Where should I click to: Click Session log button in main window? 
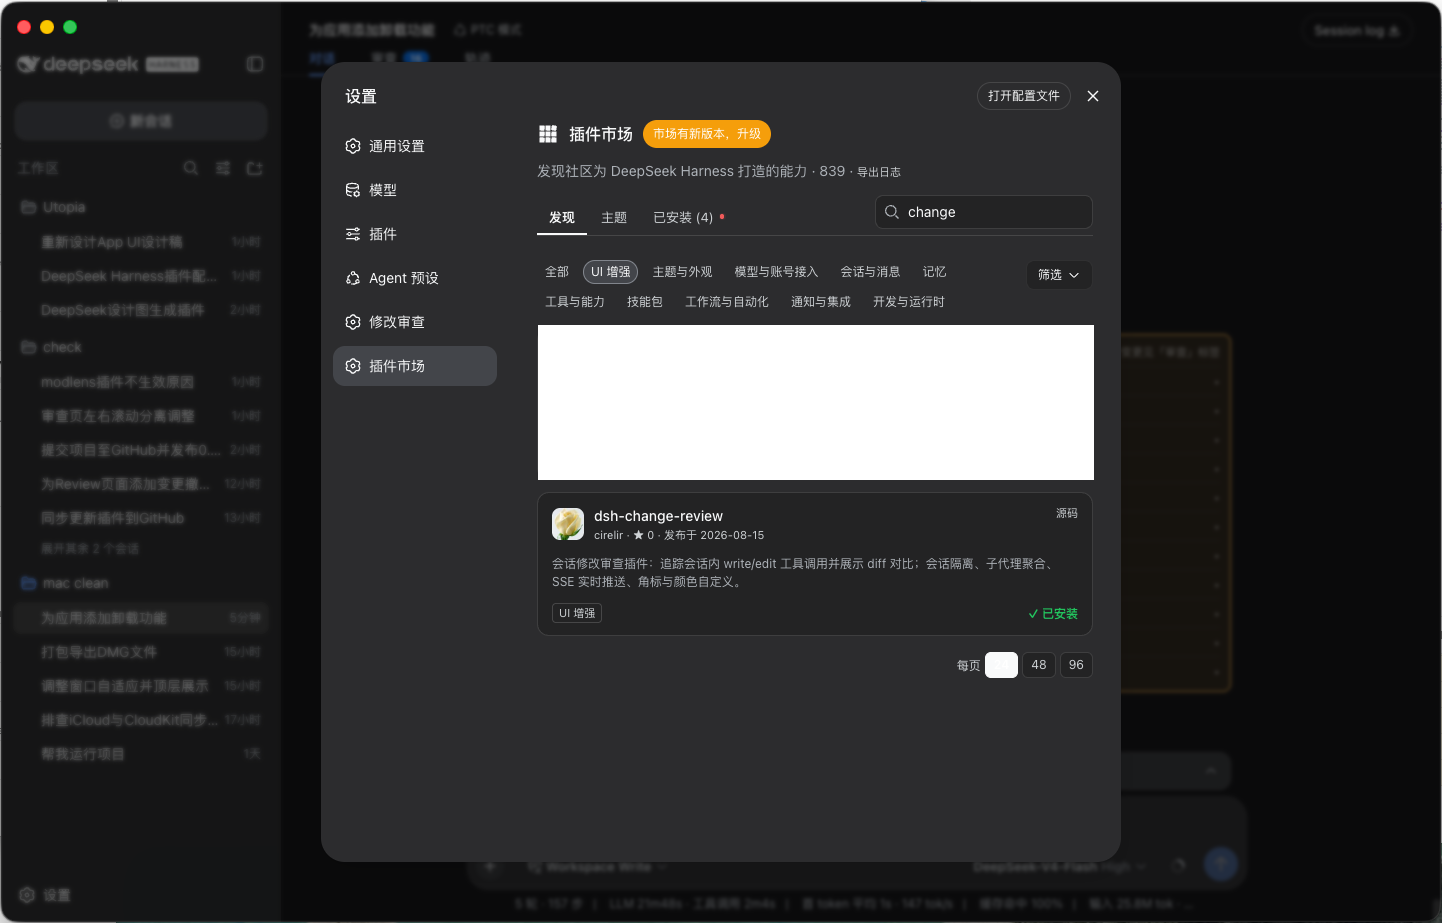pos(1356,31)
